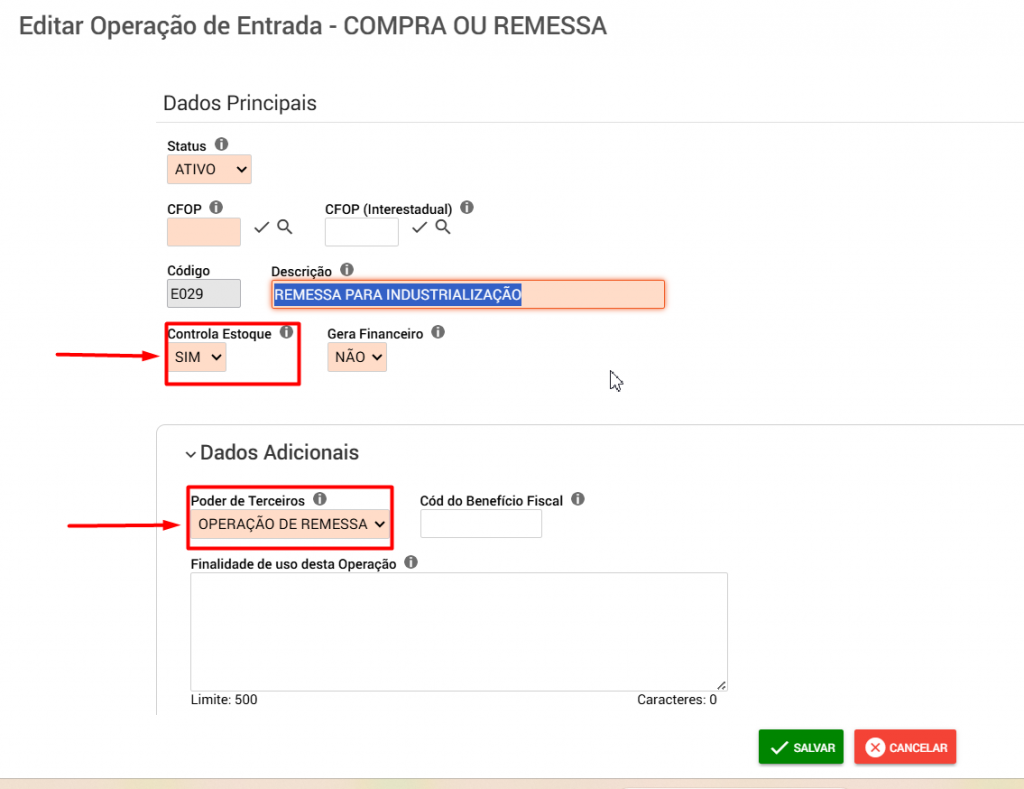This screenshot has width=1024, height=789.
Task: Click the Cód do Benefício Fiscal info icon
Action: (578, 499)
